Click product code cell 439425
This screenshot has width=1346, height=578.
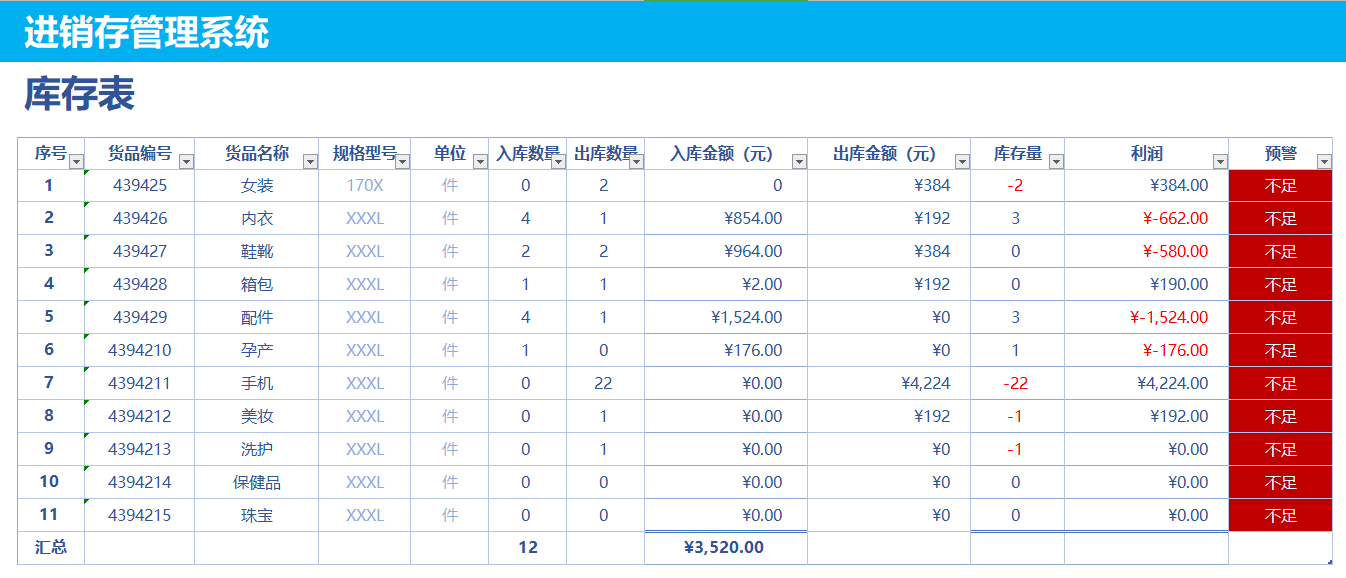click(x=140, y=186)
